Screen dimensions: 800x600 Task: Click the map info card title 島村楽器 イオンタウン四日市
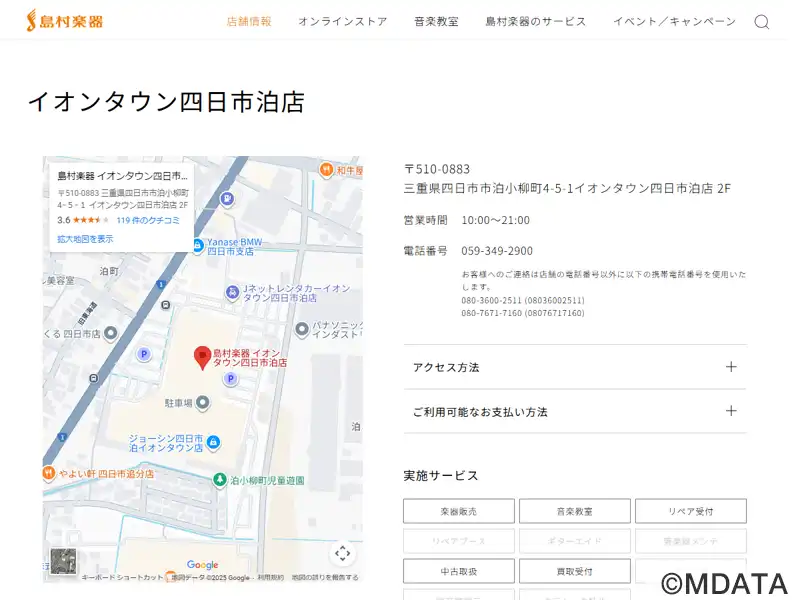point(122,176)
